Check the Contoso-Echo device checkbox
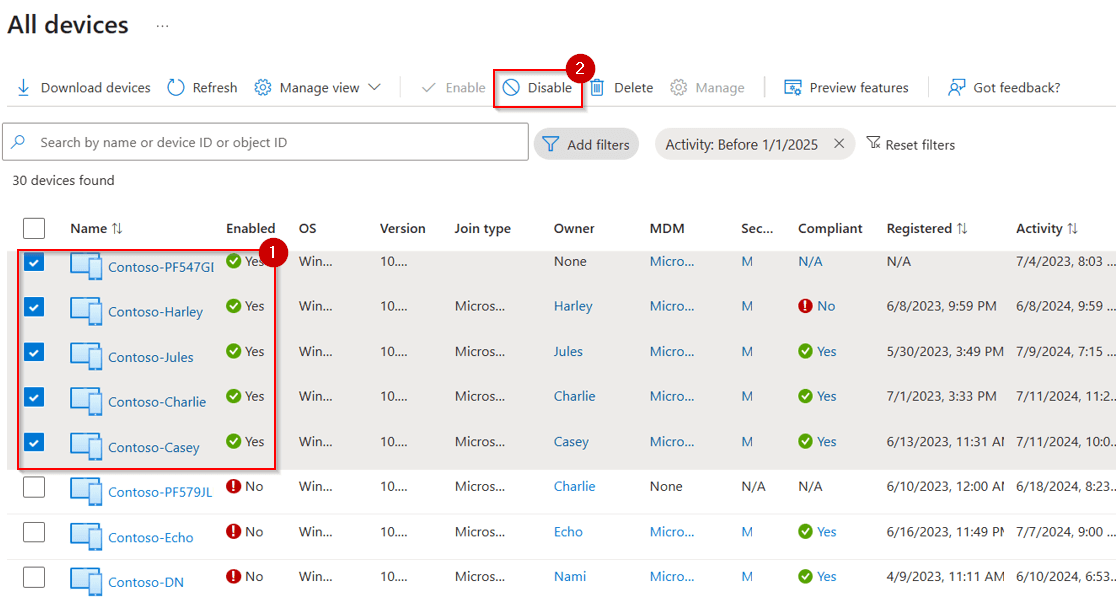The width and height of the screenshot is (1116, 600). coord(33,531)
